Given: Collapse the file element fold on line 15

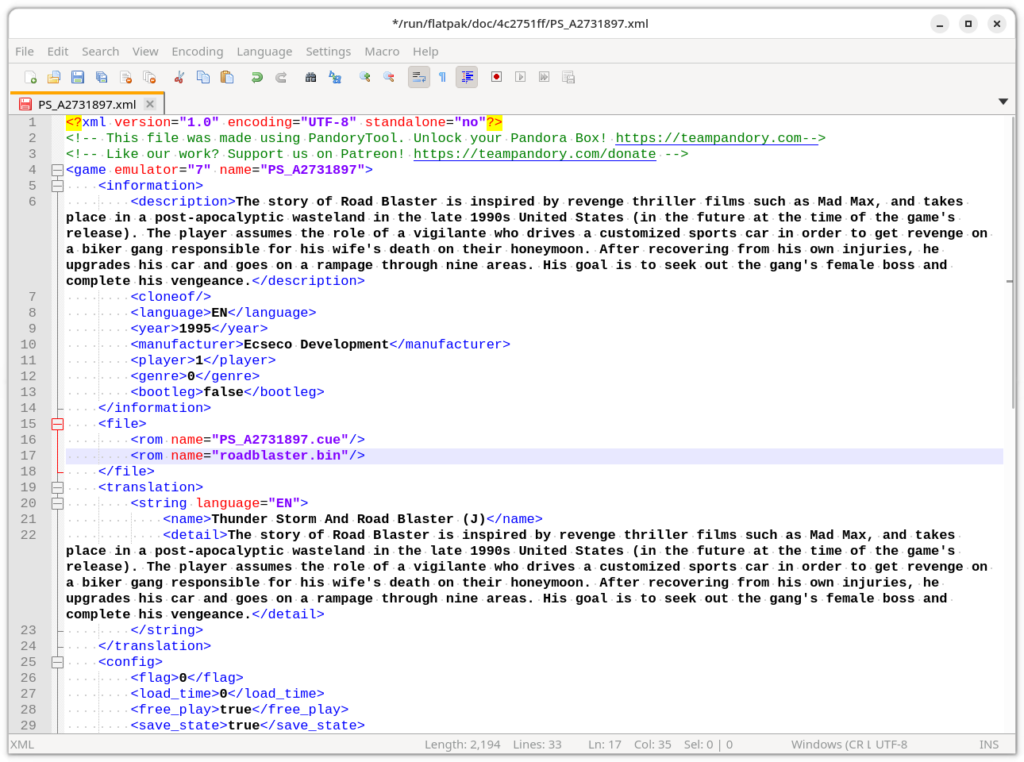Looking at the screenshot, I should tap(57, 424).
